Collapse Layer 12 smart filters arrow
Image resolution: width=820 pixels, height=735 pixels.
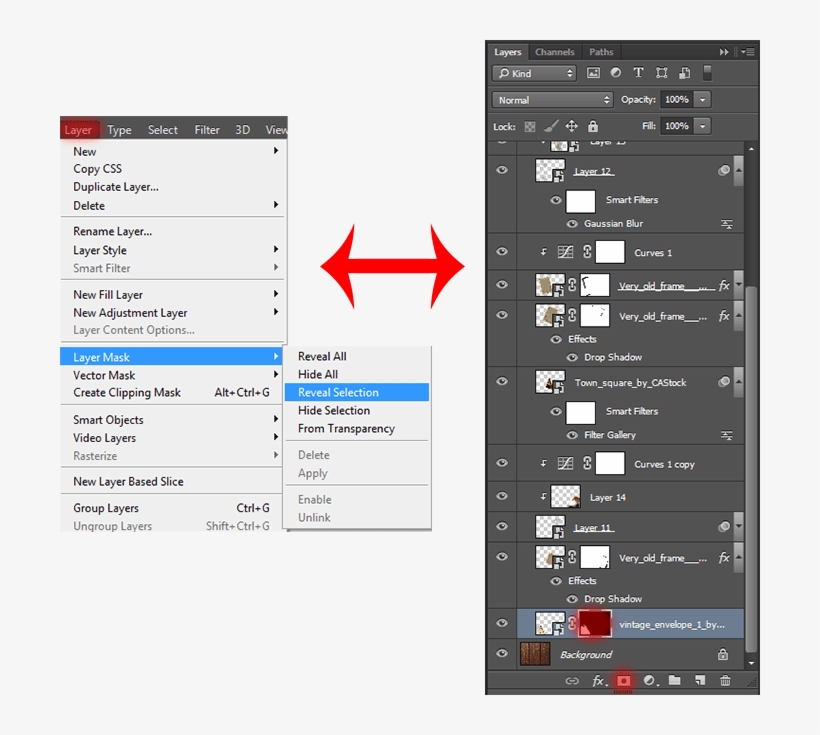(x=738, y=171)
